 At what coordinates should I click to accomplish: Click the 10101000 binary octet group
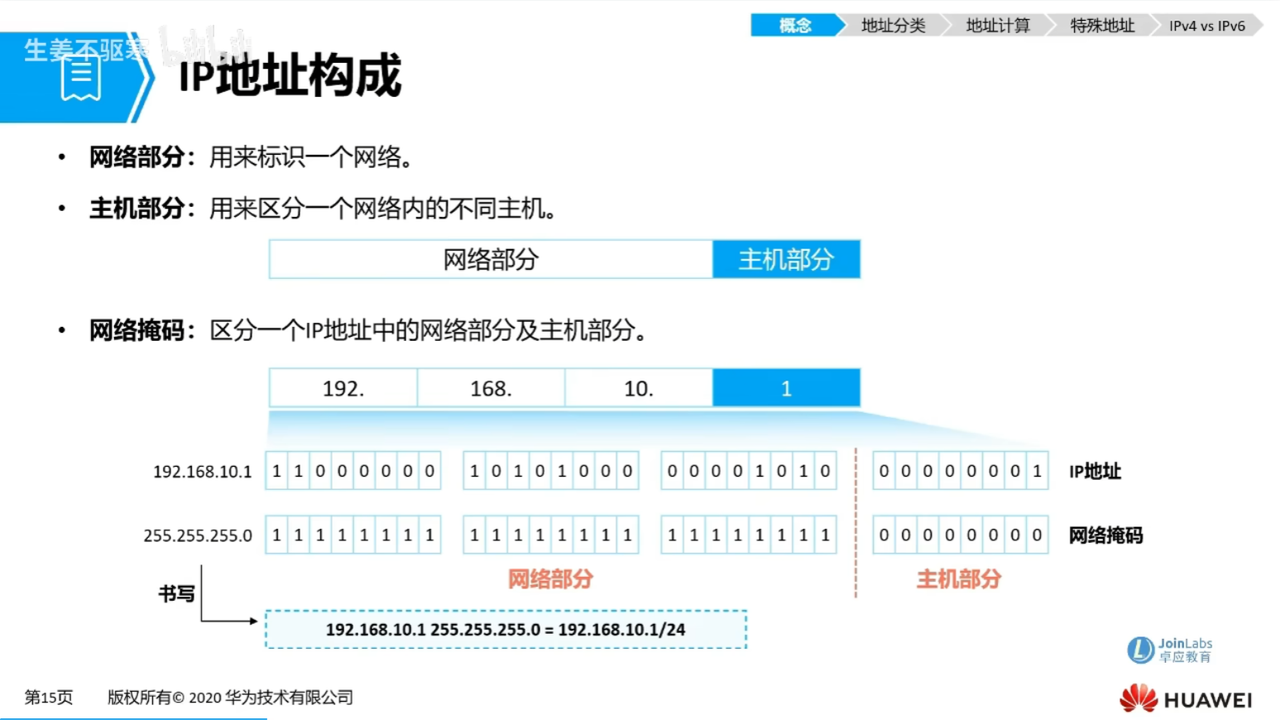(551, 471)
